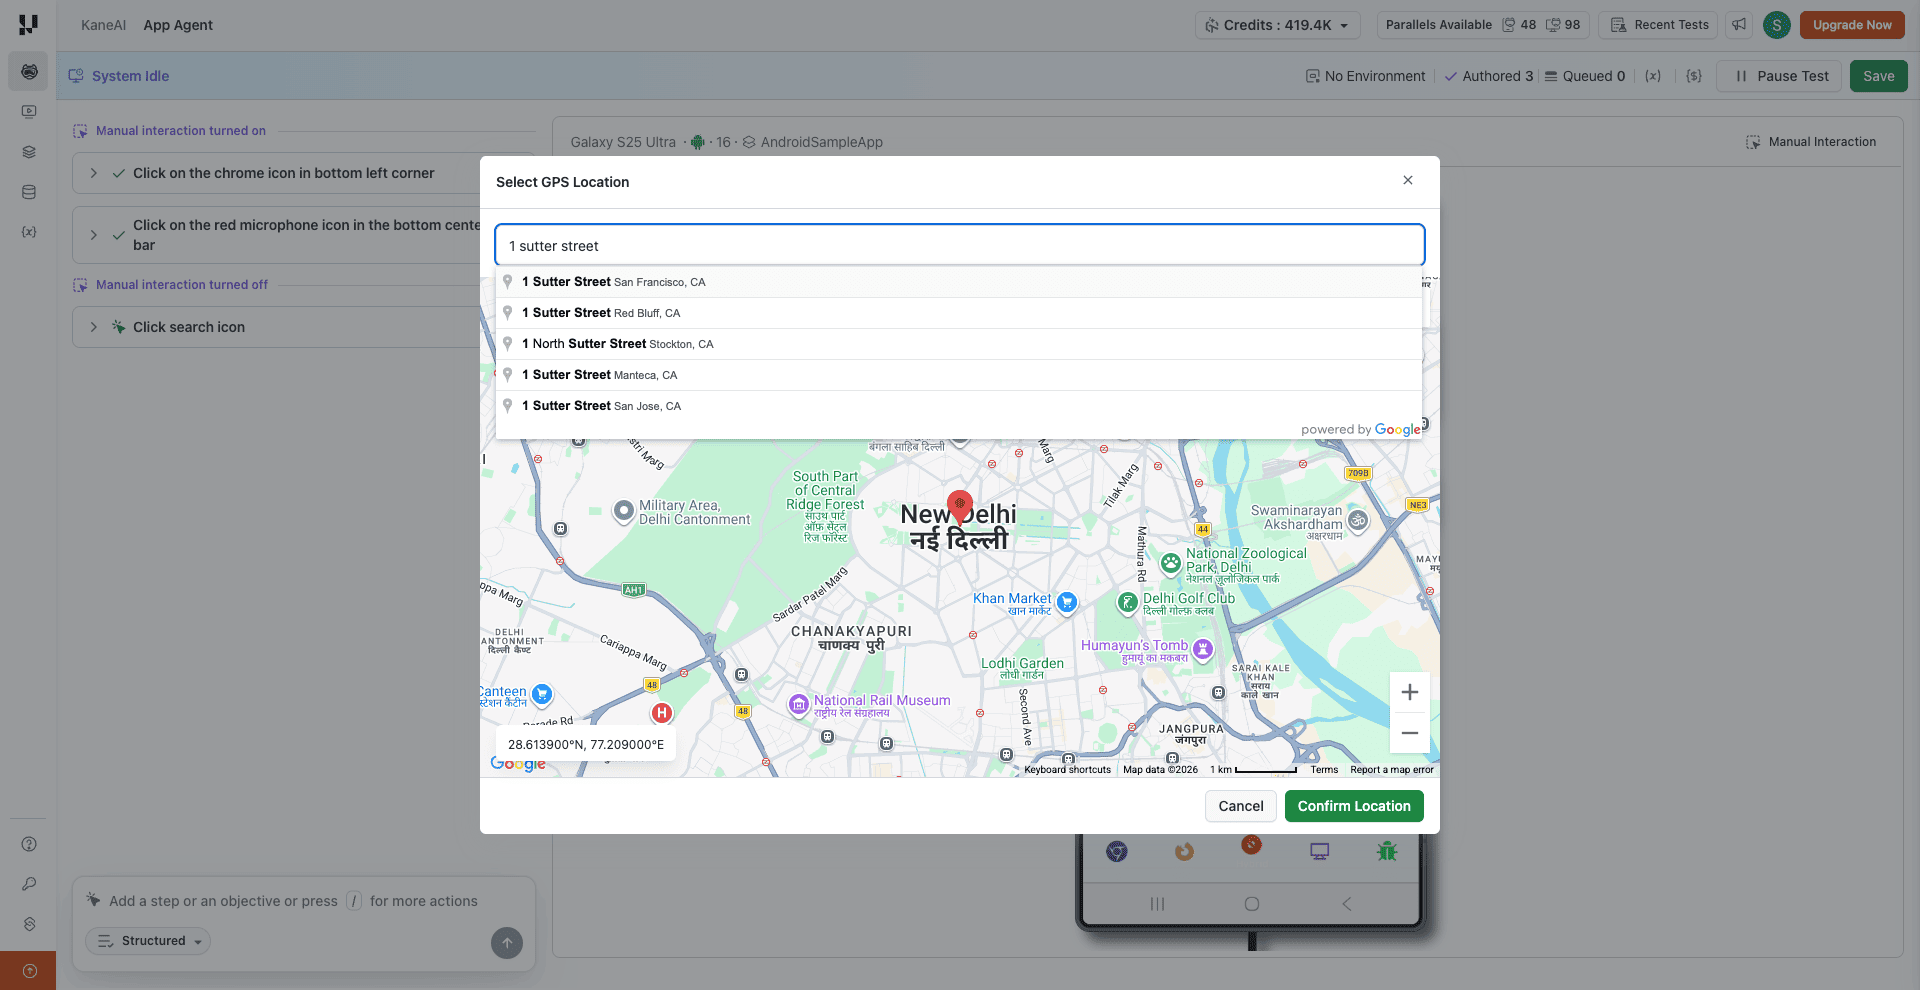Viewport: 1920px width, 990px height.
Task: Open the Structured mode dropdown
Action: 147,941
